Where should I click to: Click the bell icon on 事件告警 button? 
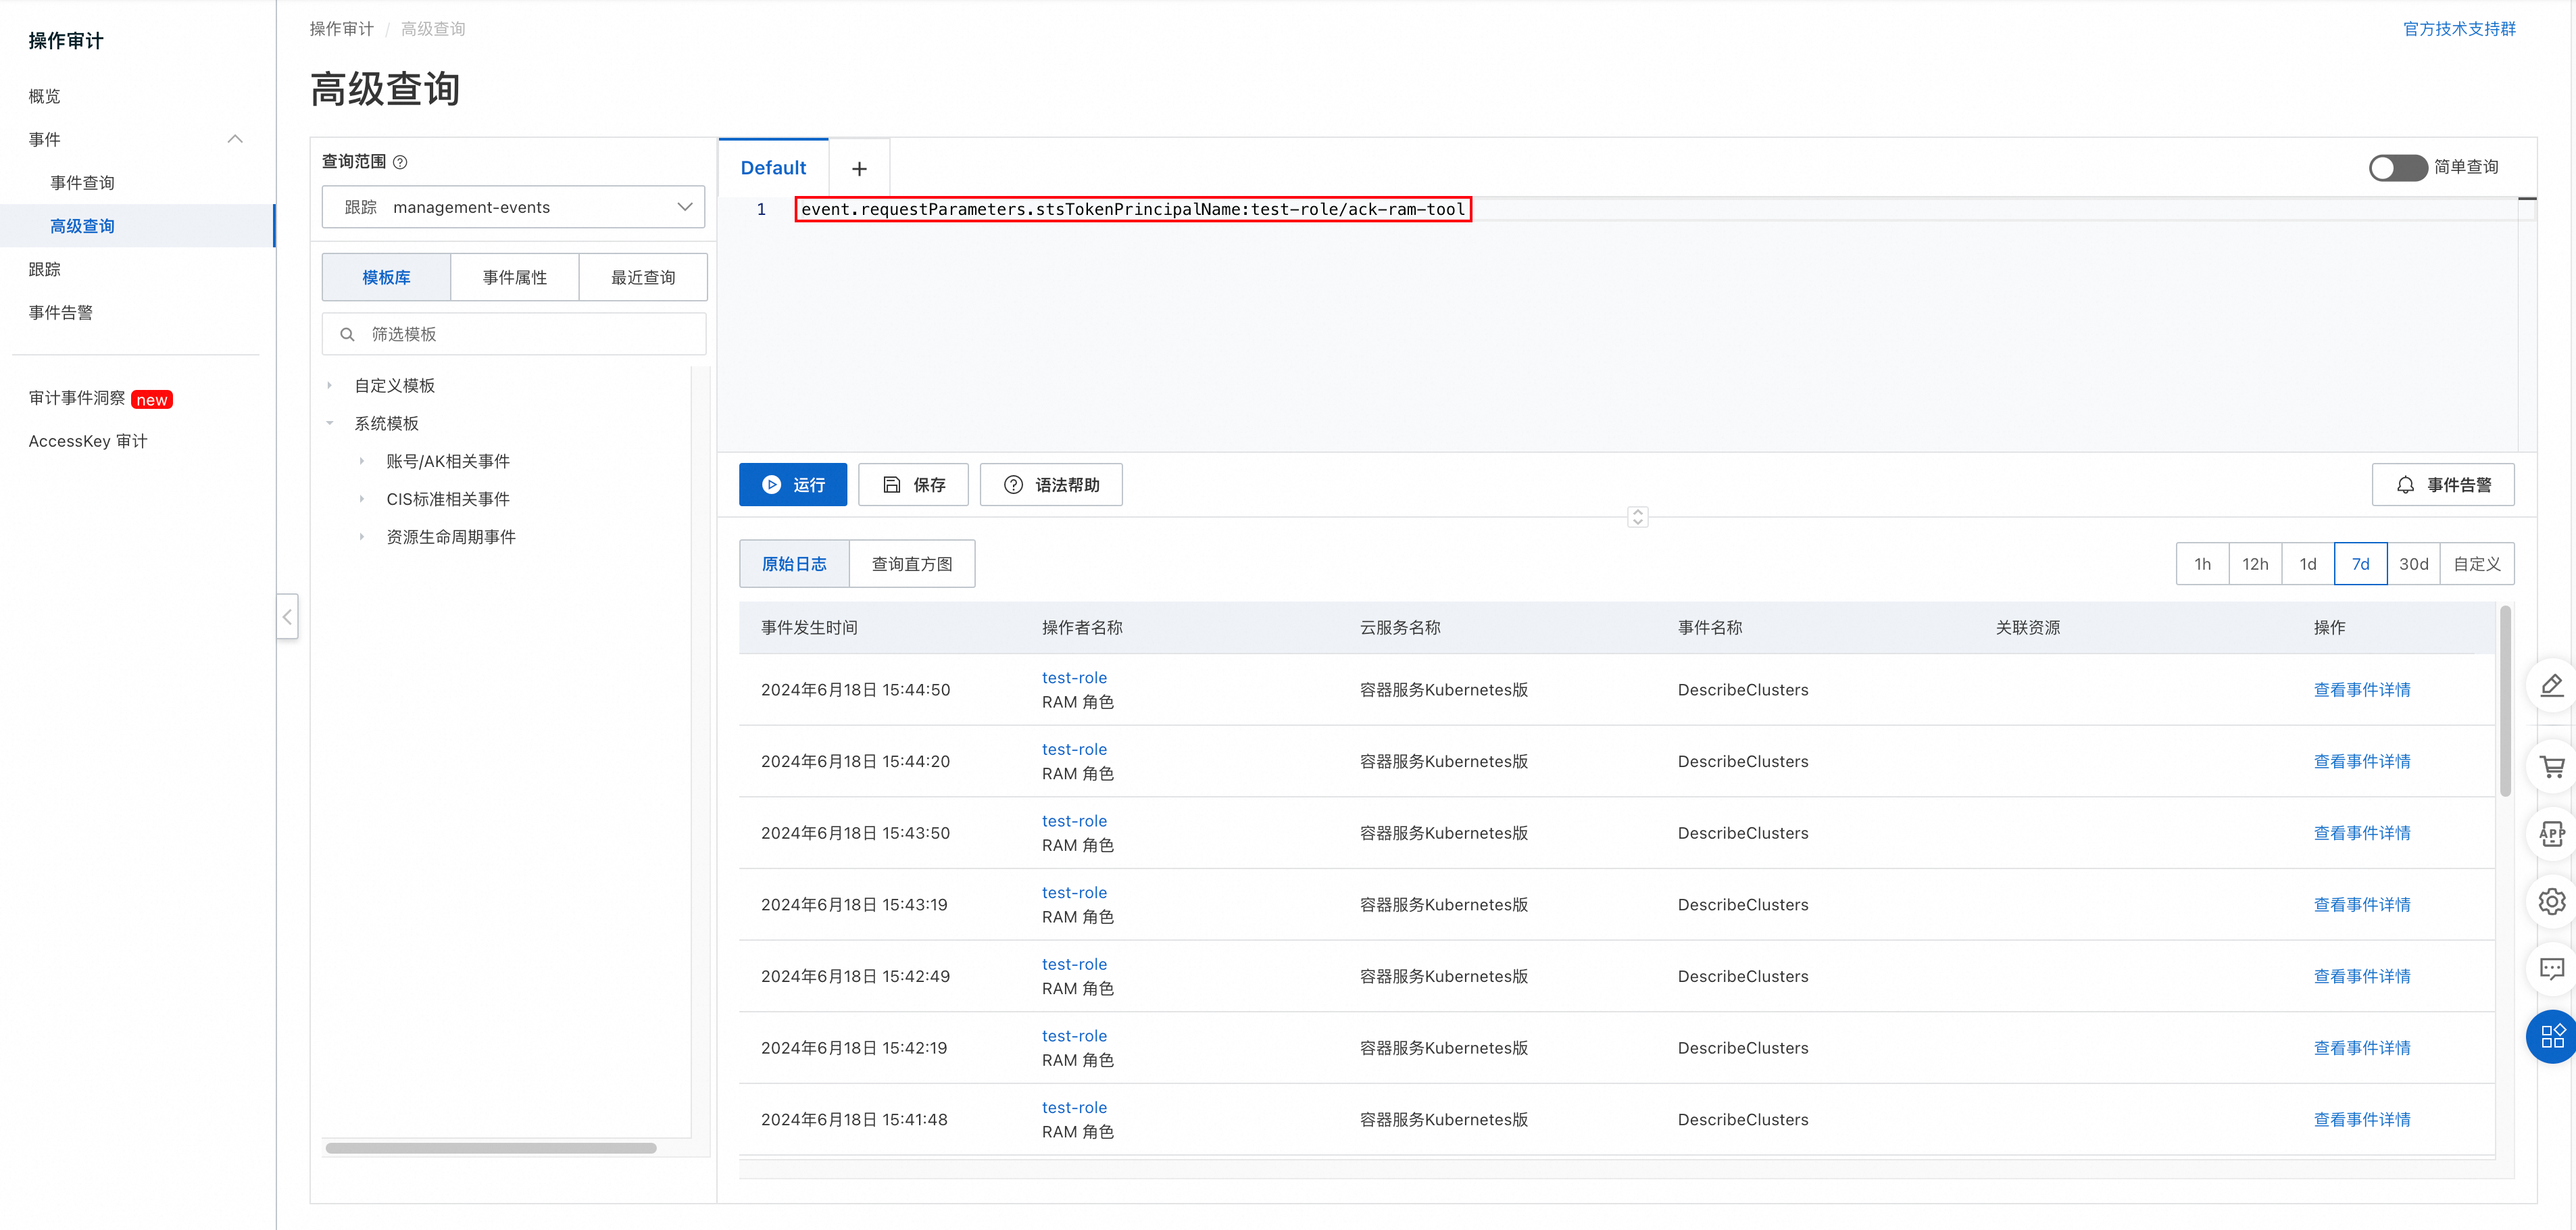(x=2405, y=485)
